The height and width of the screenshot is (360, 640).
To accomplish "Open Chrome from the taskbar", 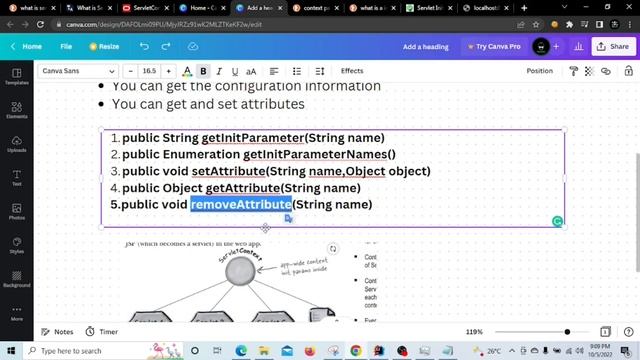I will pos(356,351).
